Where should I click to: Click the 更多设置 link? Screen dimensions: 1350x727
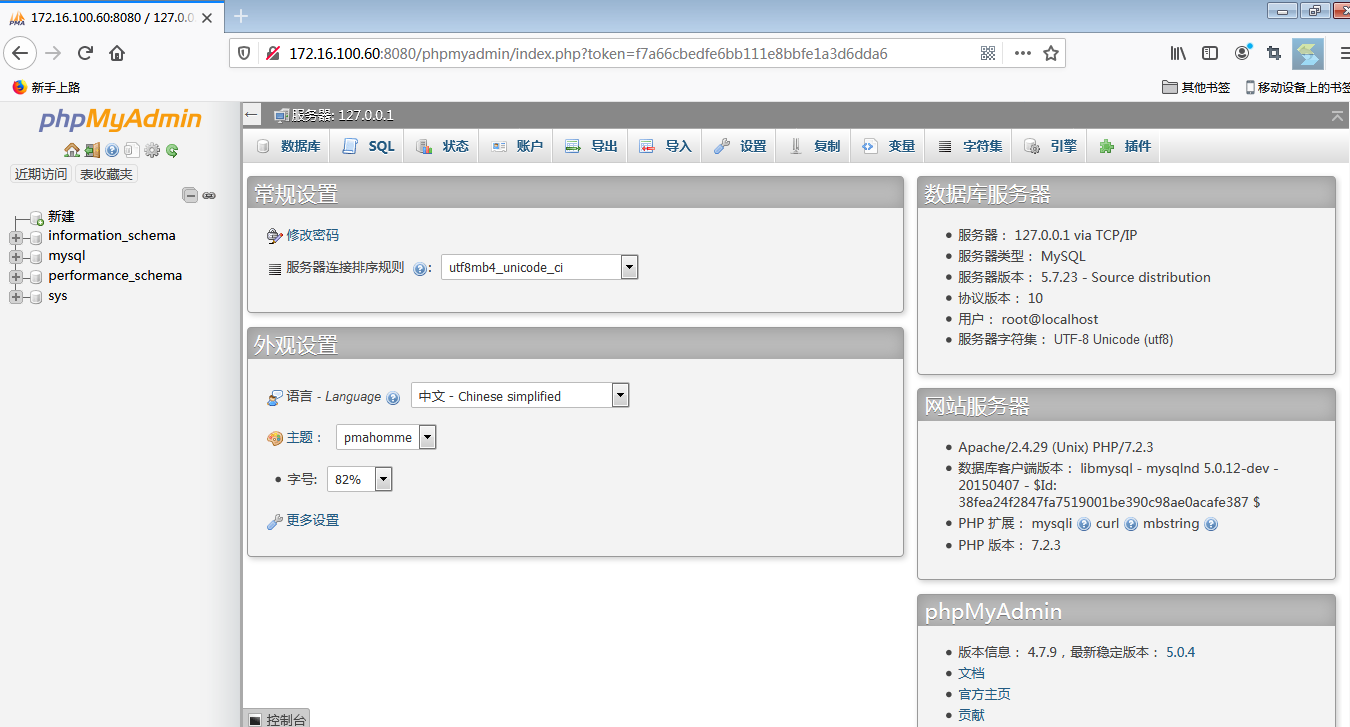tap(313, 520)
